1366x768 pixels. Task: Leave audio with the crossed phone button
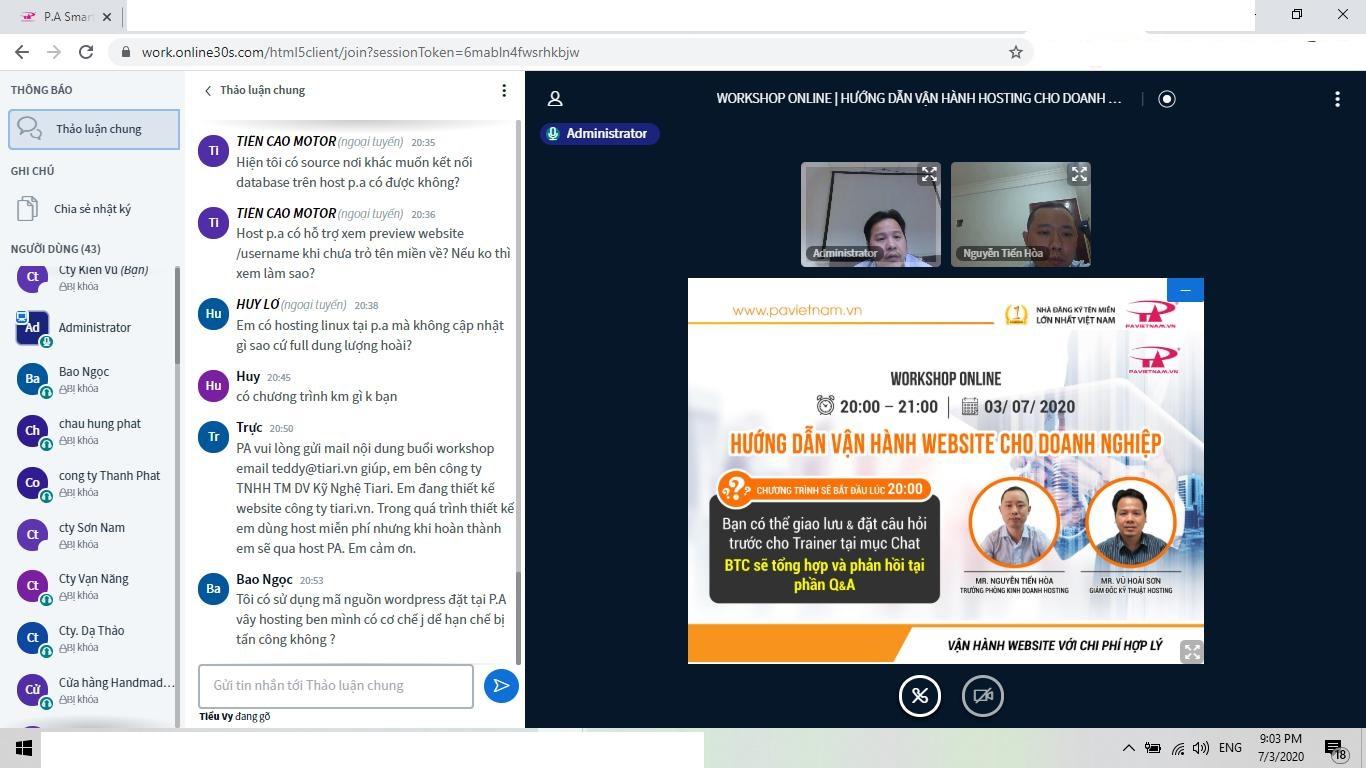[920, 696]
